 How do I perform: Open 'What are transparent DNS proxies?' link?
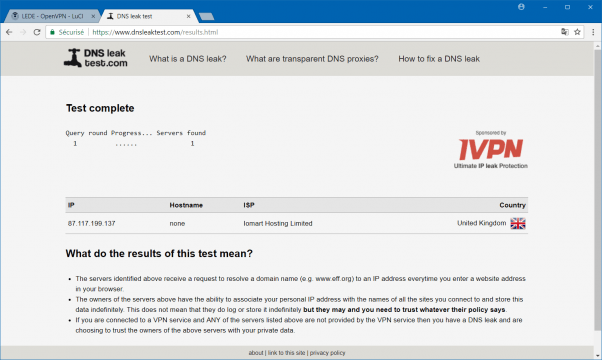click(312, 59)
